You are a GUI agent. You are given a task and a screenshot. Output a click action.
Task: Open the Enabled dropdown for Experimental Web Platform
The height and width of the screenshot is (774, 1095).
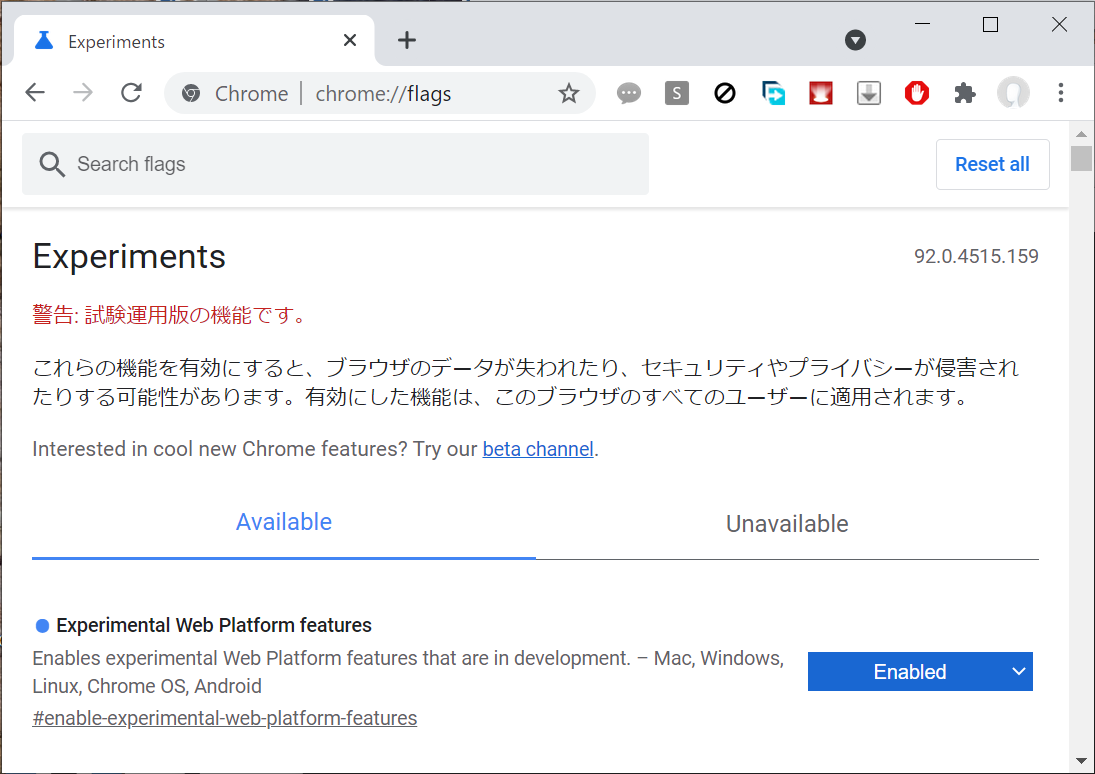pos(920,671)
